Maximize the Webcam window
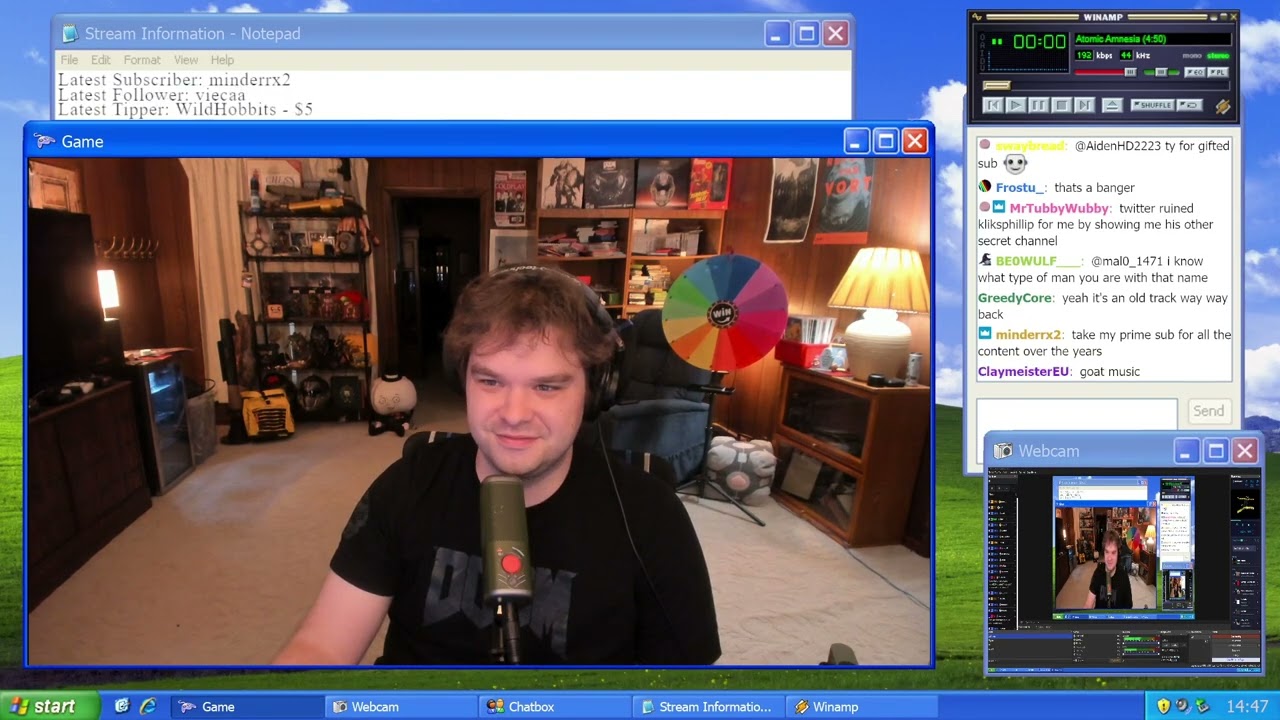 tap(1215, 451)
